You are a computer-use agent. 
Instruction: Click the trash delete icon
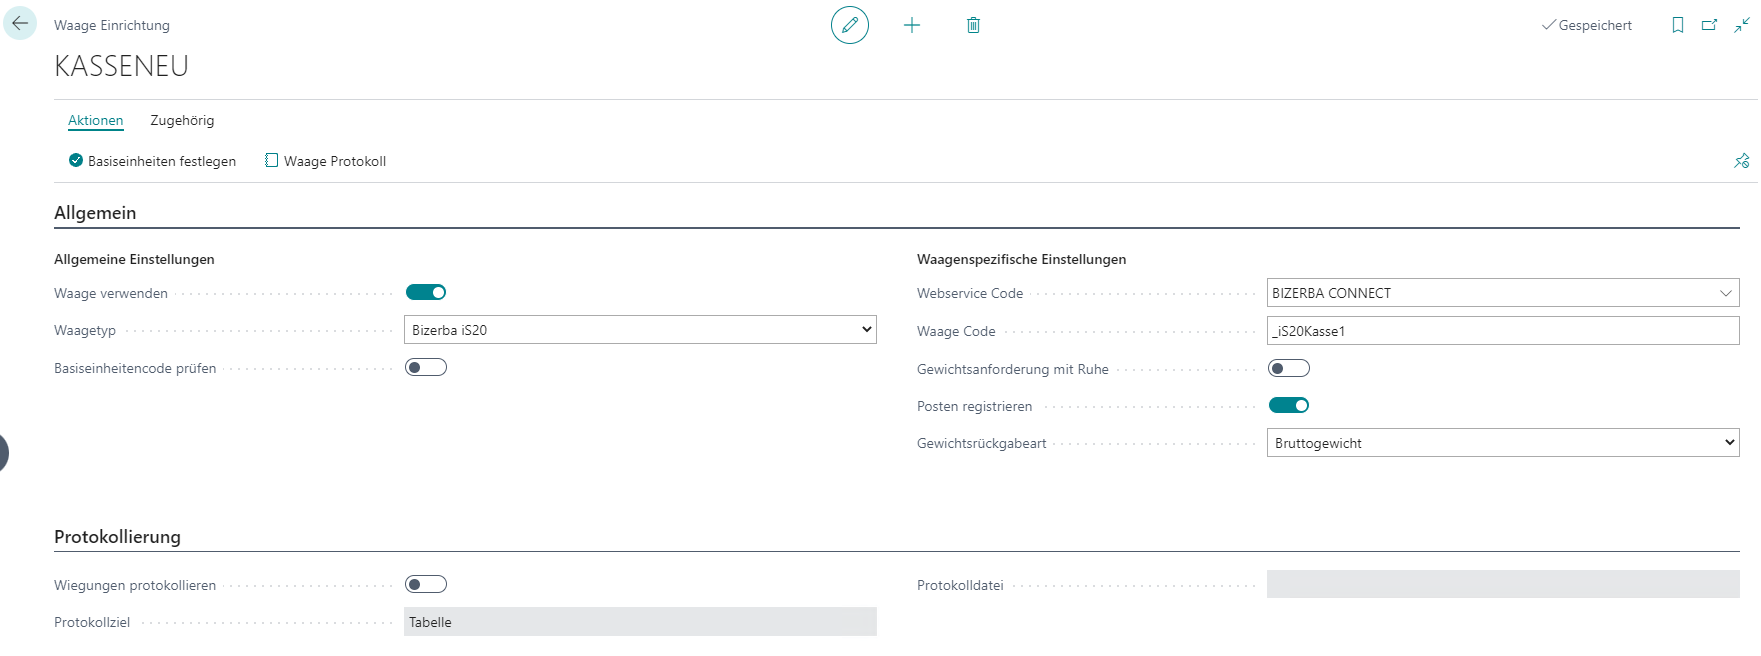(x=973, y=25)
